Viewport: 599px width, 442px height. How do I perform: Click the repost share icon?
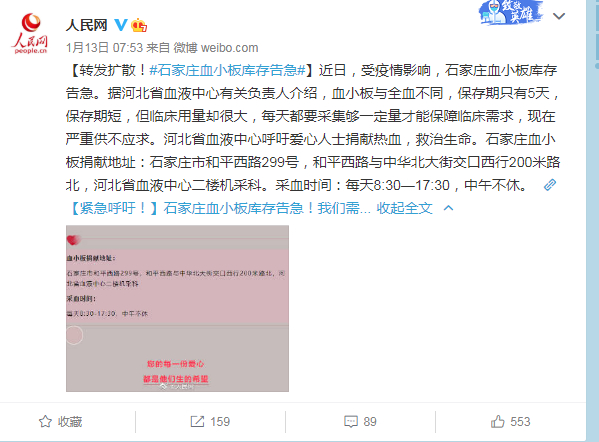pyautogui.click(x=197, y=421)
